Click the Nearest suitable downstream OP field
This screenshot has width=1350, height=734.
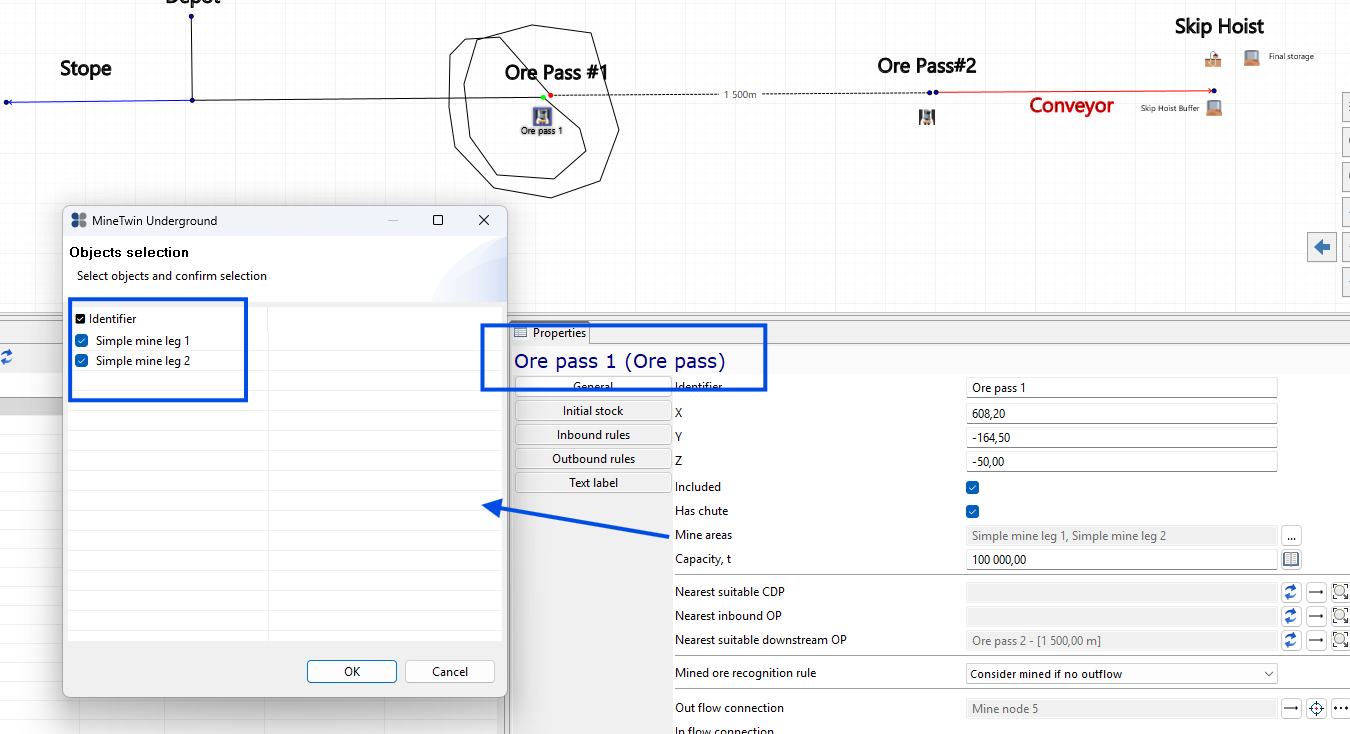click(1122, 640)
